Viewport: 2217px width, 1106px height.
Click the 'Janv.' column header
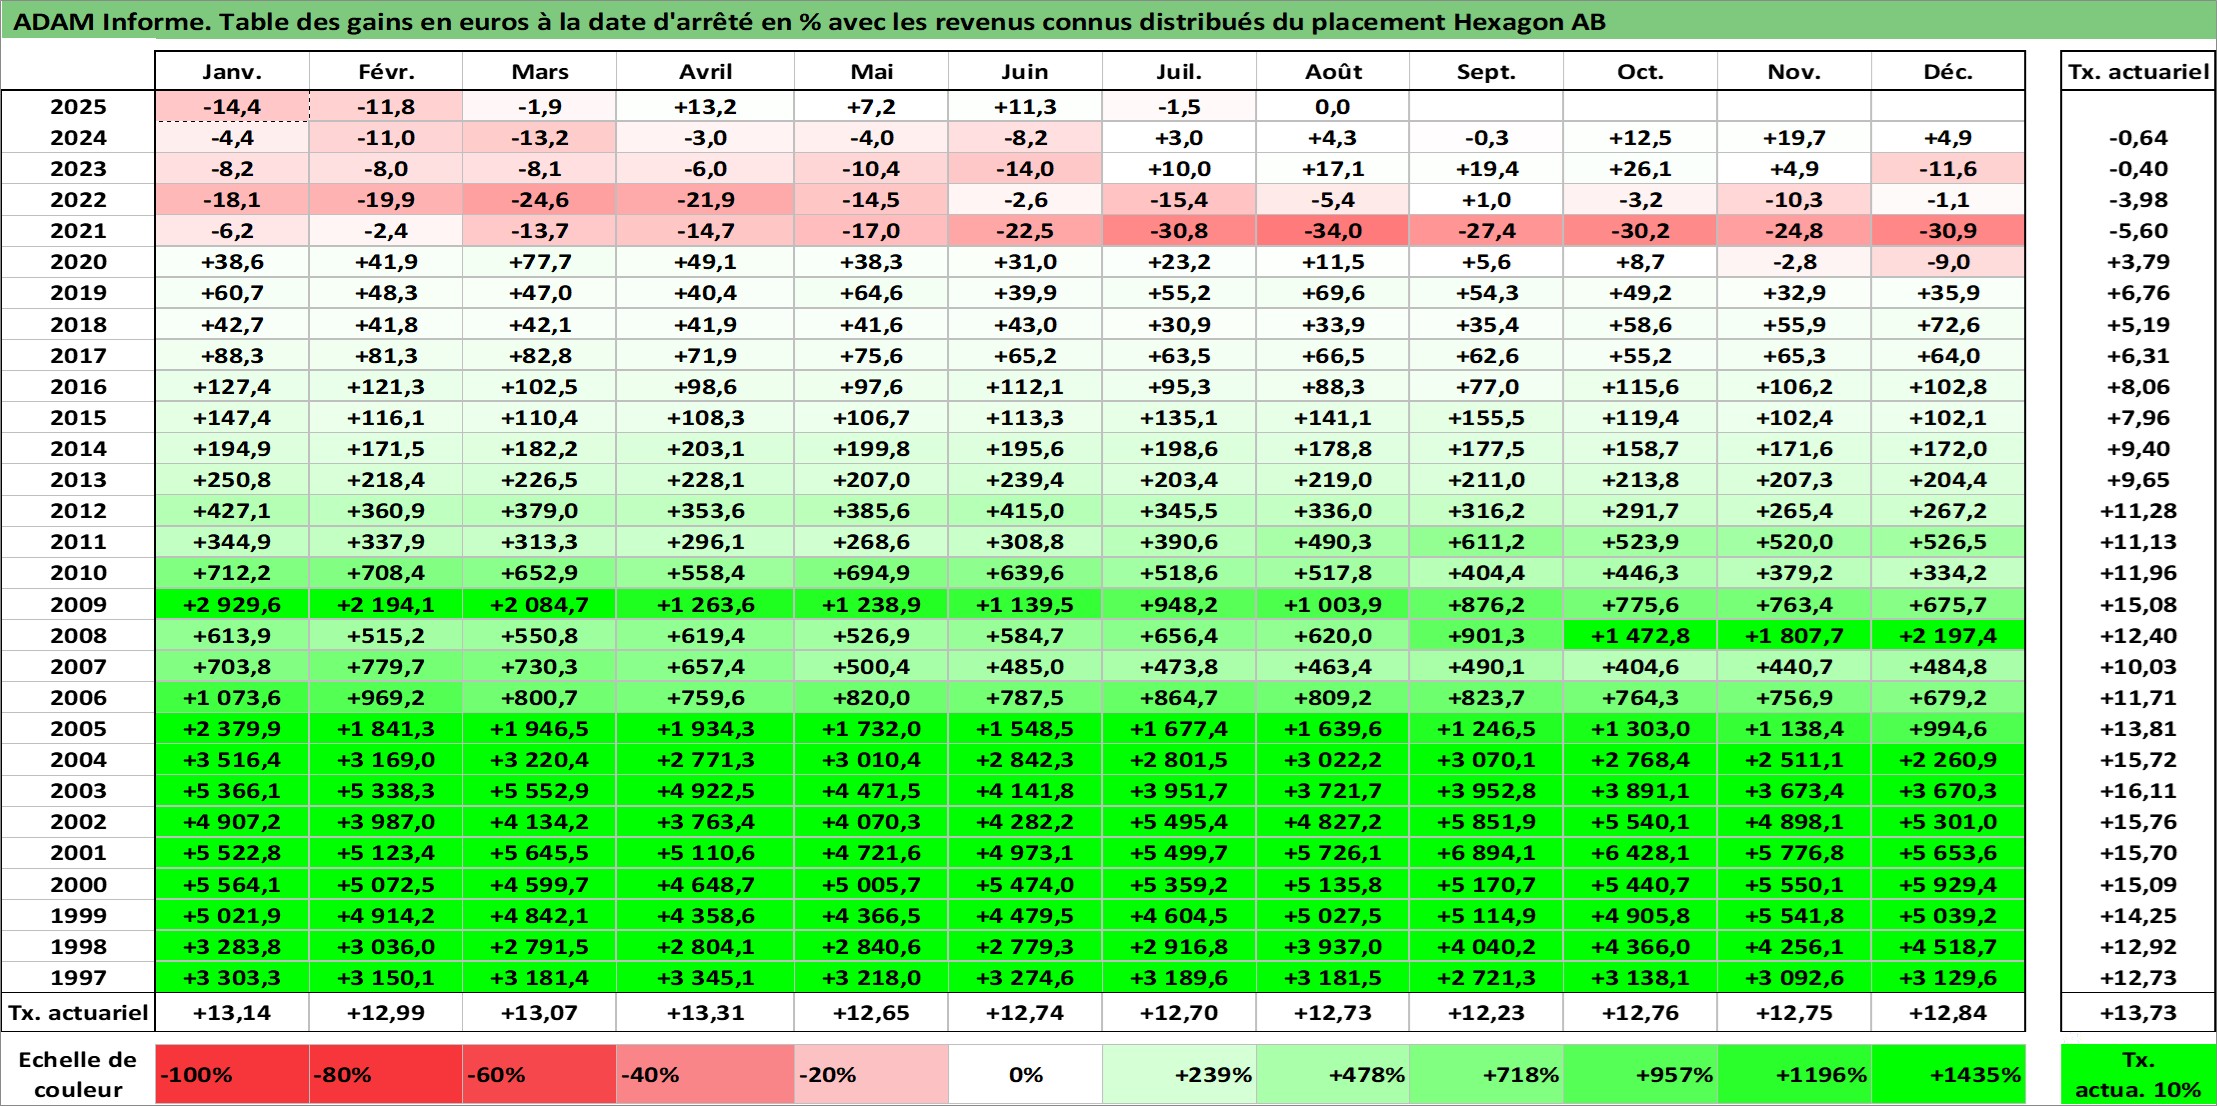tap(232, 72)
